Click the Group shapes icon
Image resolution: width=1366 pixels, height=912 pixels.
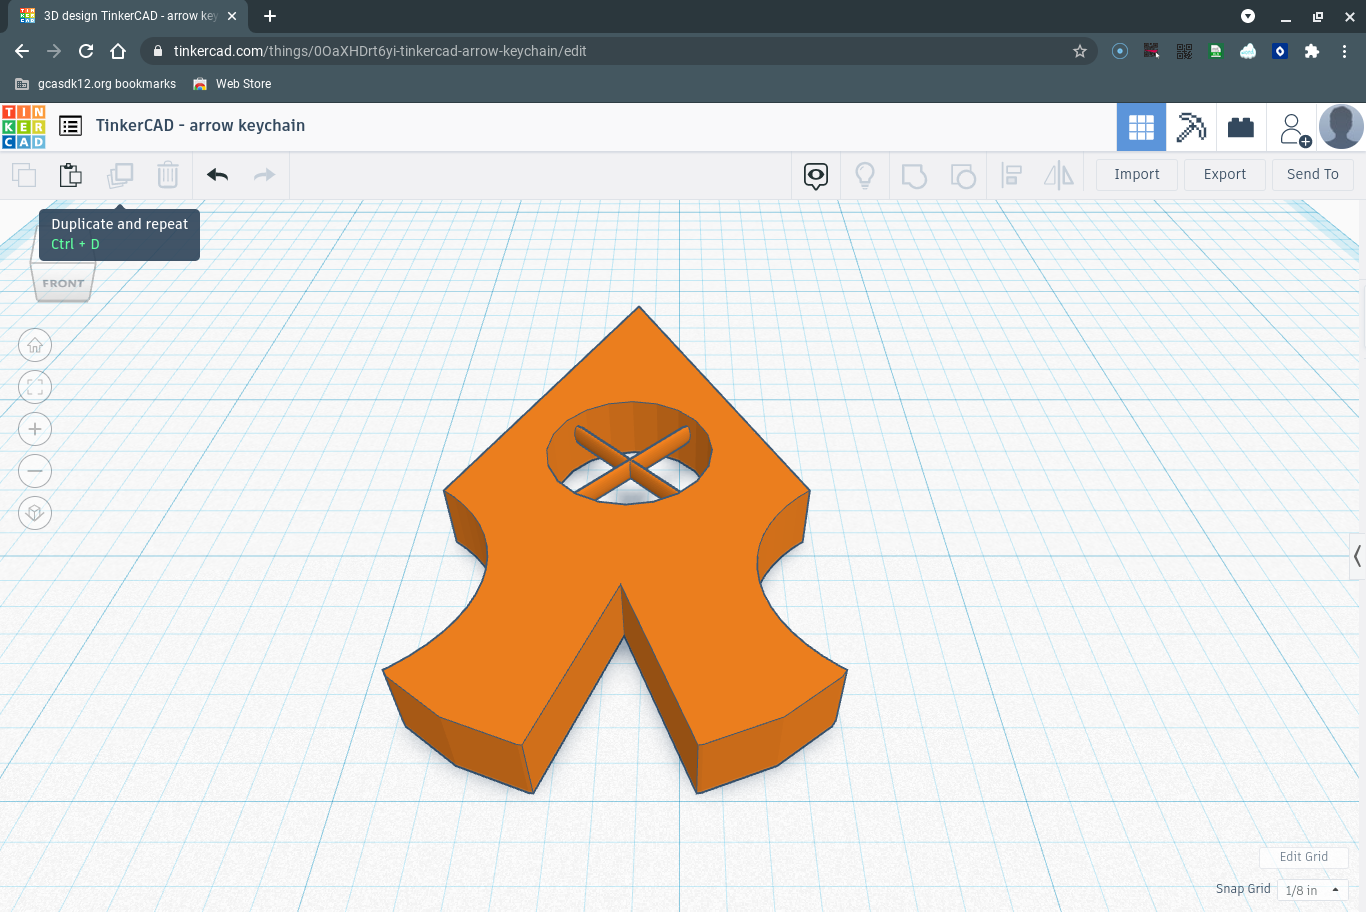point(914,174)
